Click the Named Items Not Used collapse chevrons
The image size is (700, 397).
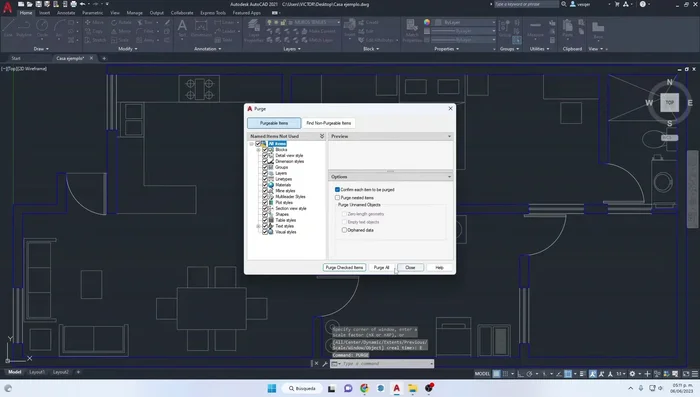tap(322, 136)
